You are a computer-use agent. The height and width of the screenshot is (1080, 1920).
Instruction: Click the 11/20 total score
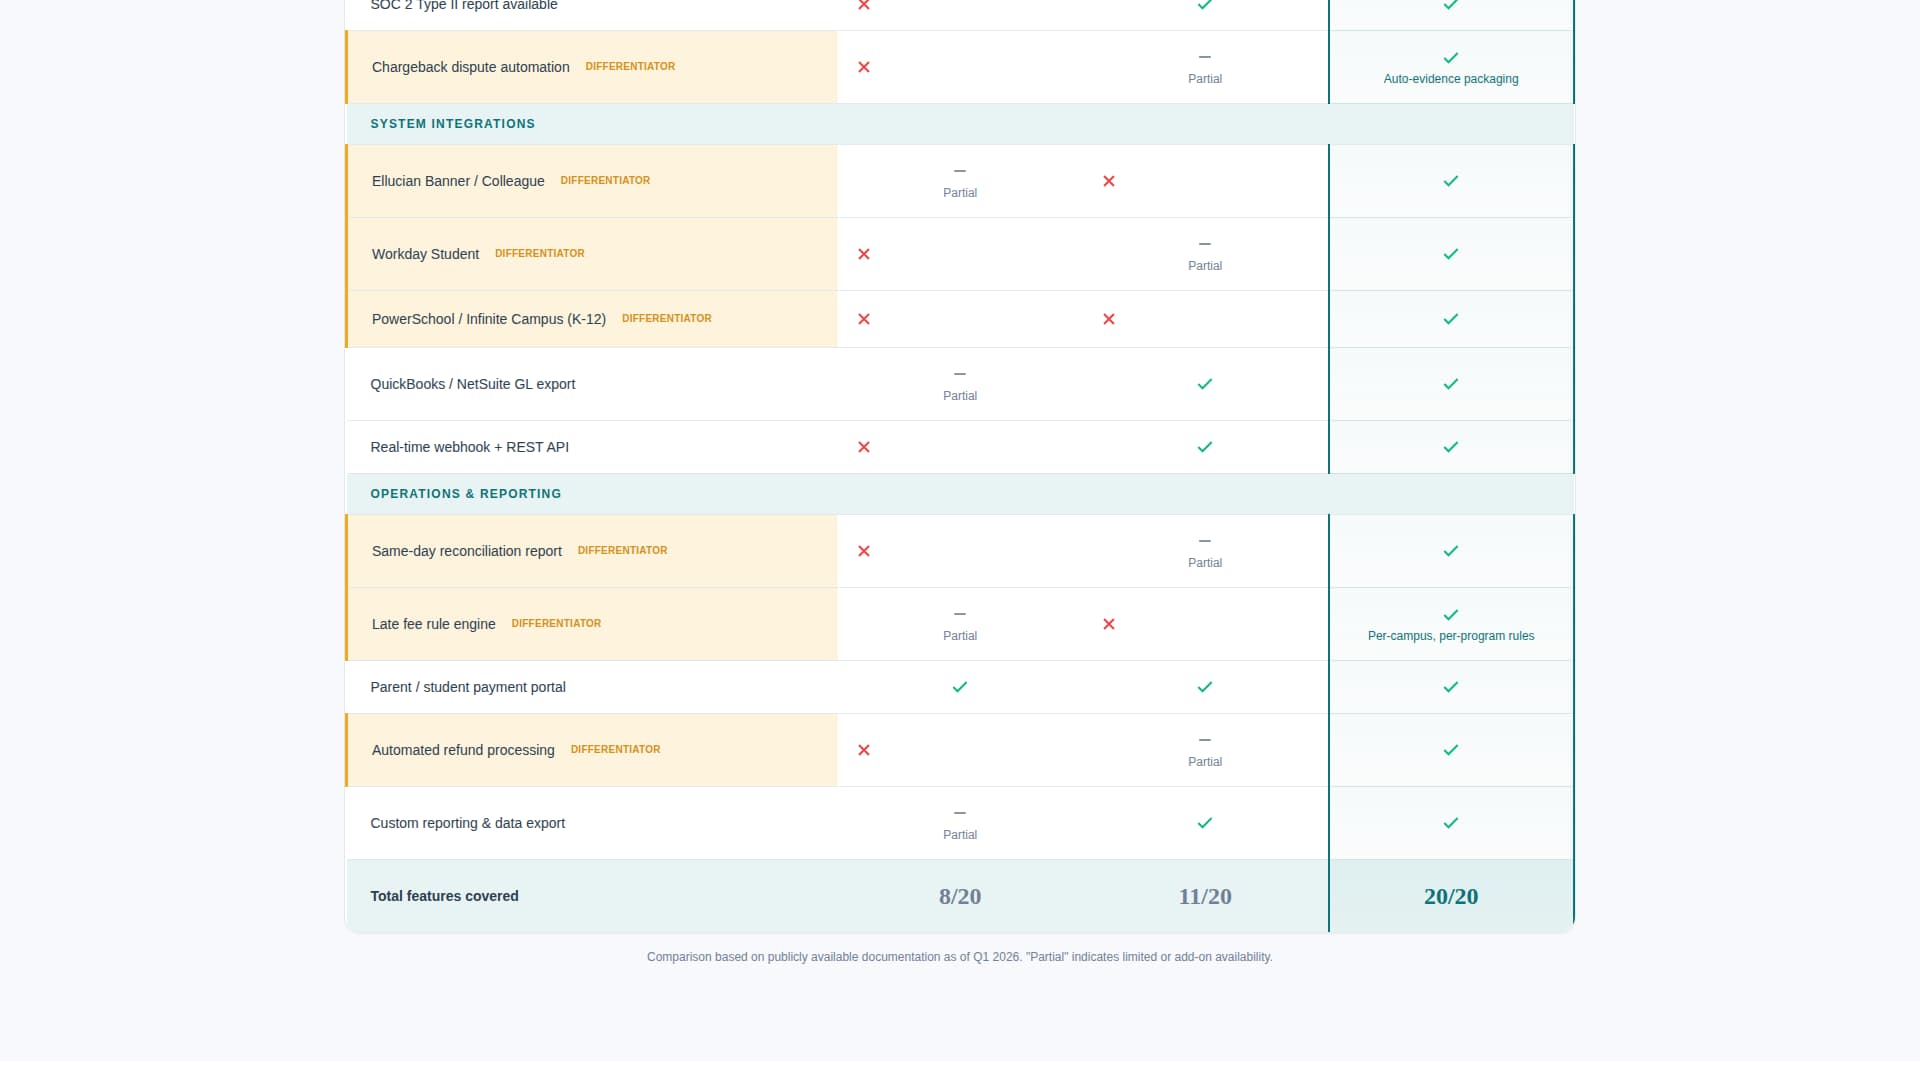[1205, 897]
